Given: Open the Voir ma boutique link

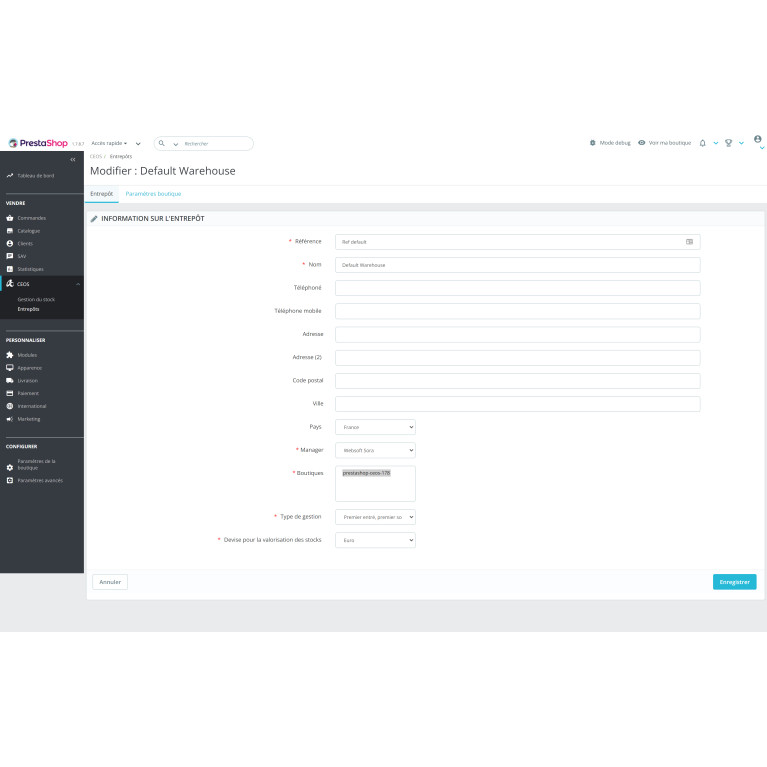Looking at the screenshot, I should pos(664,143).
